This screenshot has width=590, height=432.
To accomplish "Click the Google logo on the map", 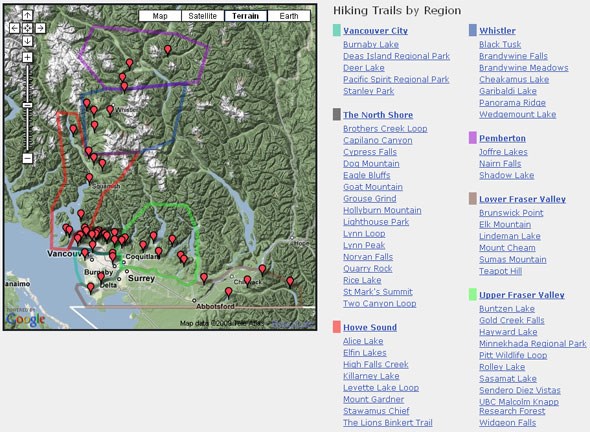I will click(26, 319).
